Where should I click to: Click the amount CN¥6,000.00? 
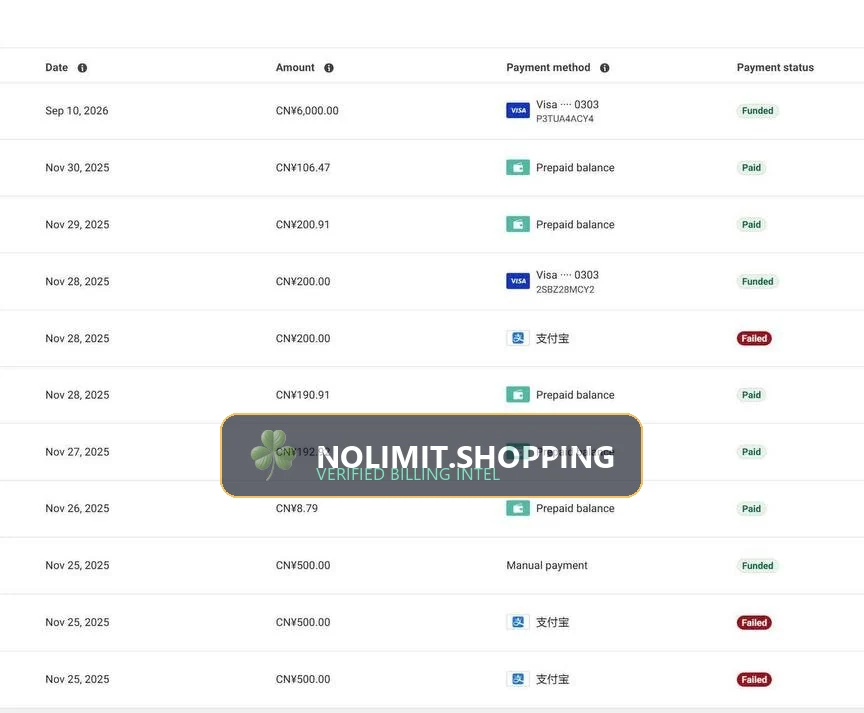pos(307,111)
